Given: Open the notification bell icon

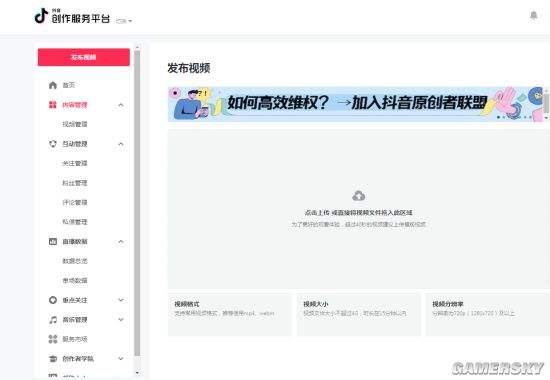Looking at the screenshot, I should point(534,15).
